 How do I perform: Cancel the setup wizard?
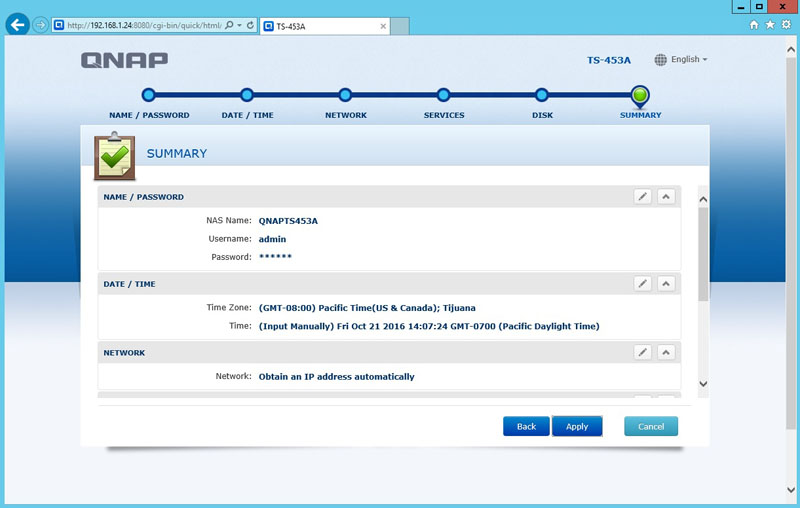(651, 426)
